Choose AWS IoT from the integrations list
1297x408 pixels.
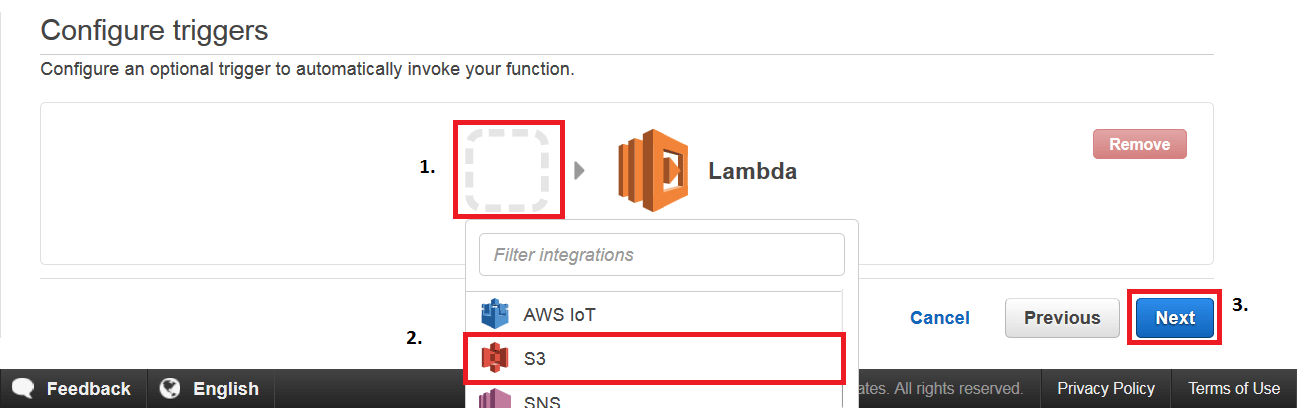tap(560, 315)
